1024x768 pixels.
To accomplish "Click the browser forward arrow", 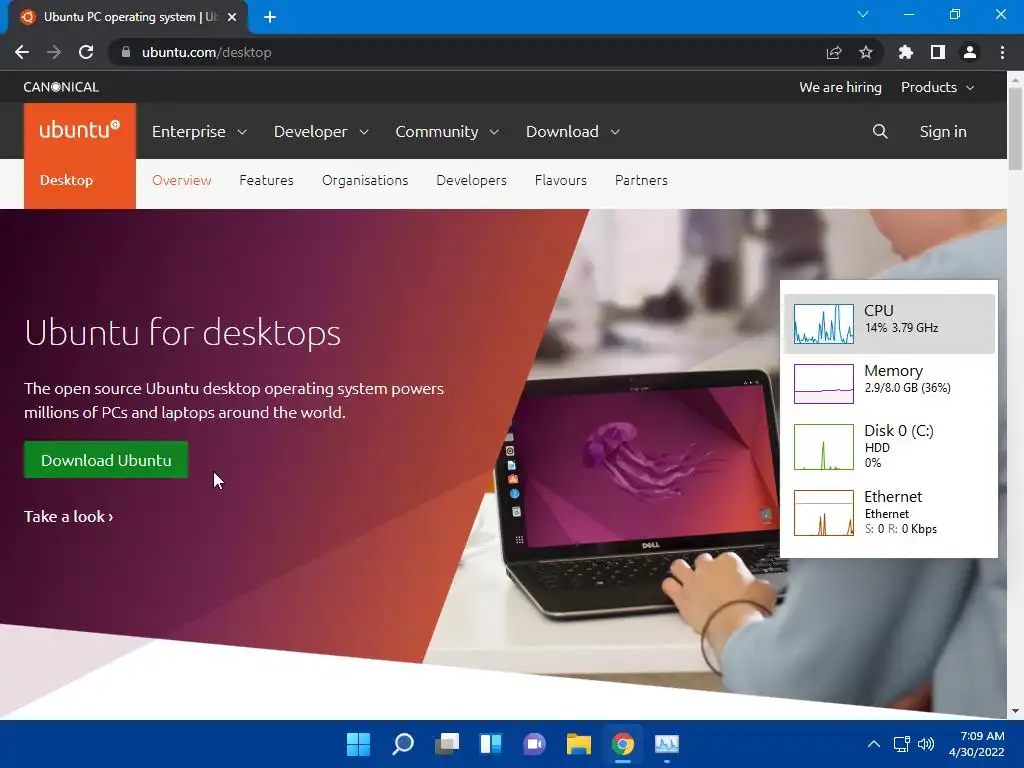I will tap(54, 52).
